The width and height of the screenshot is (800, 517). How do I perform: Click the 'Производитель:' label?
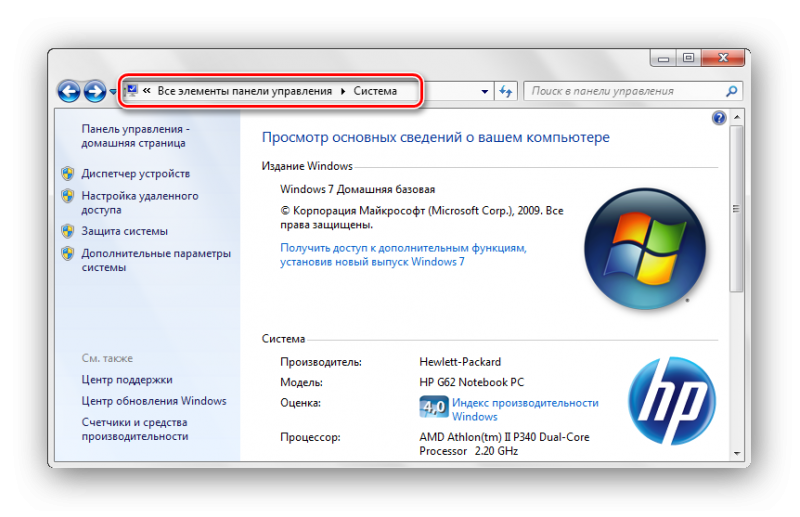pos(321,362)
